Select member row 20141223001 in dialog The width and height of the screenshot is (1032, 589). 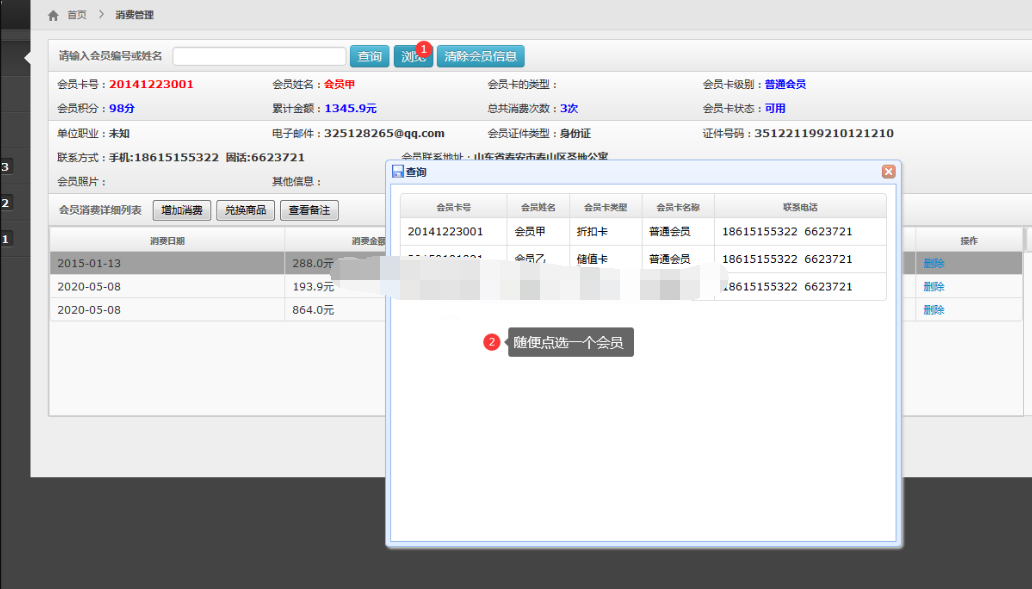coord(643,232)
